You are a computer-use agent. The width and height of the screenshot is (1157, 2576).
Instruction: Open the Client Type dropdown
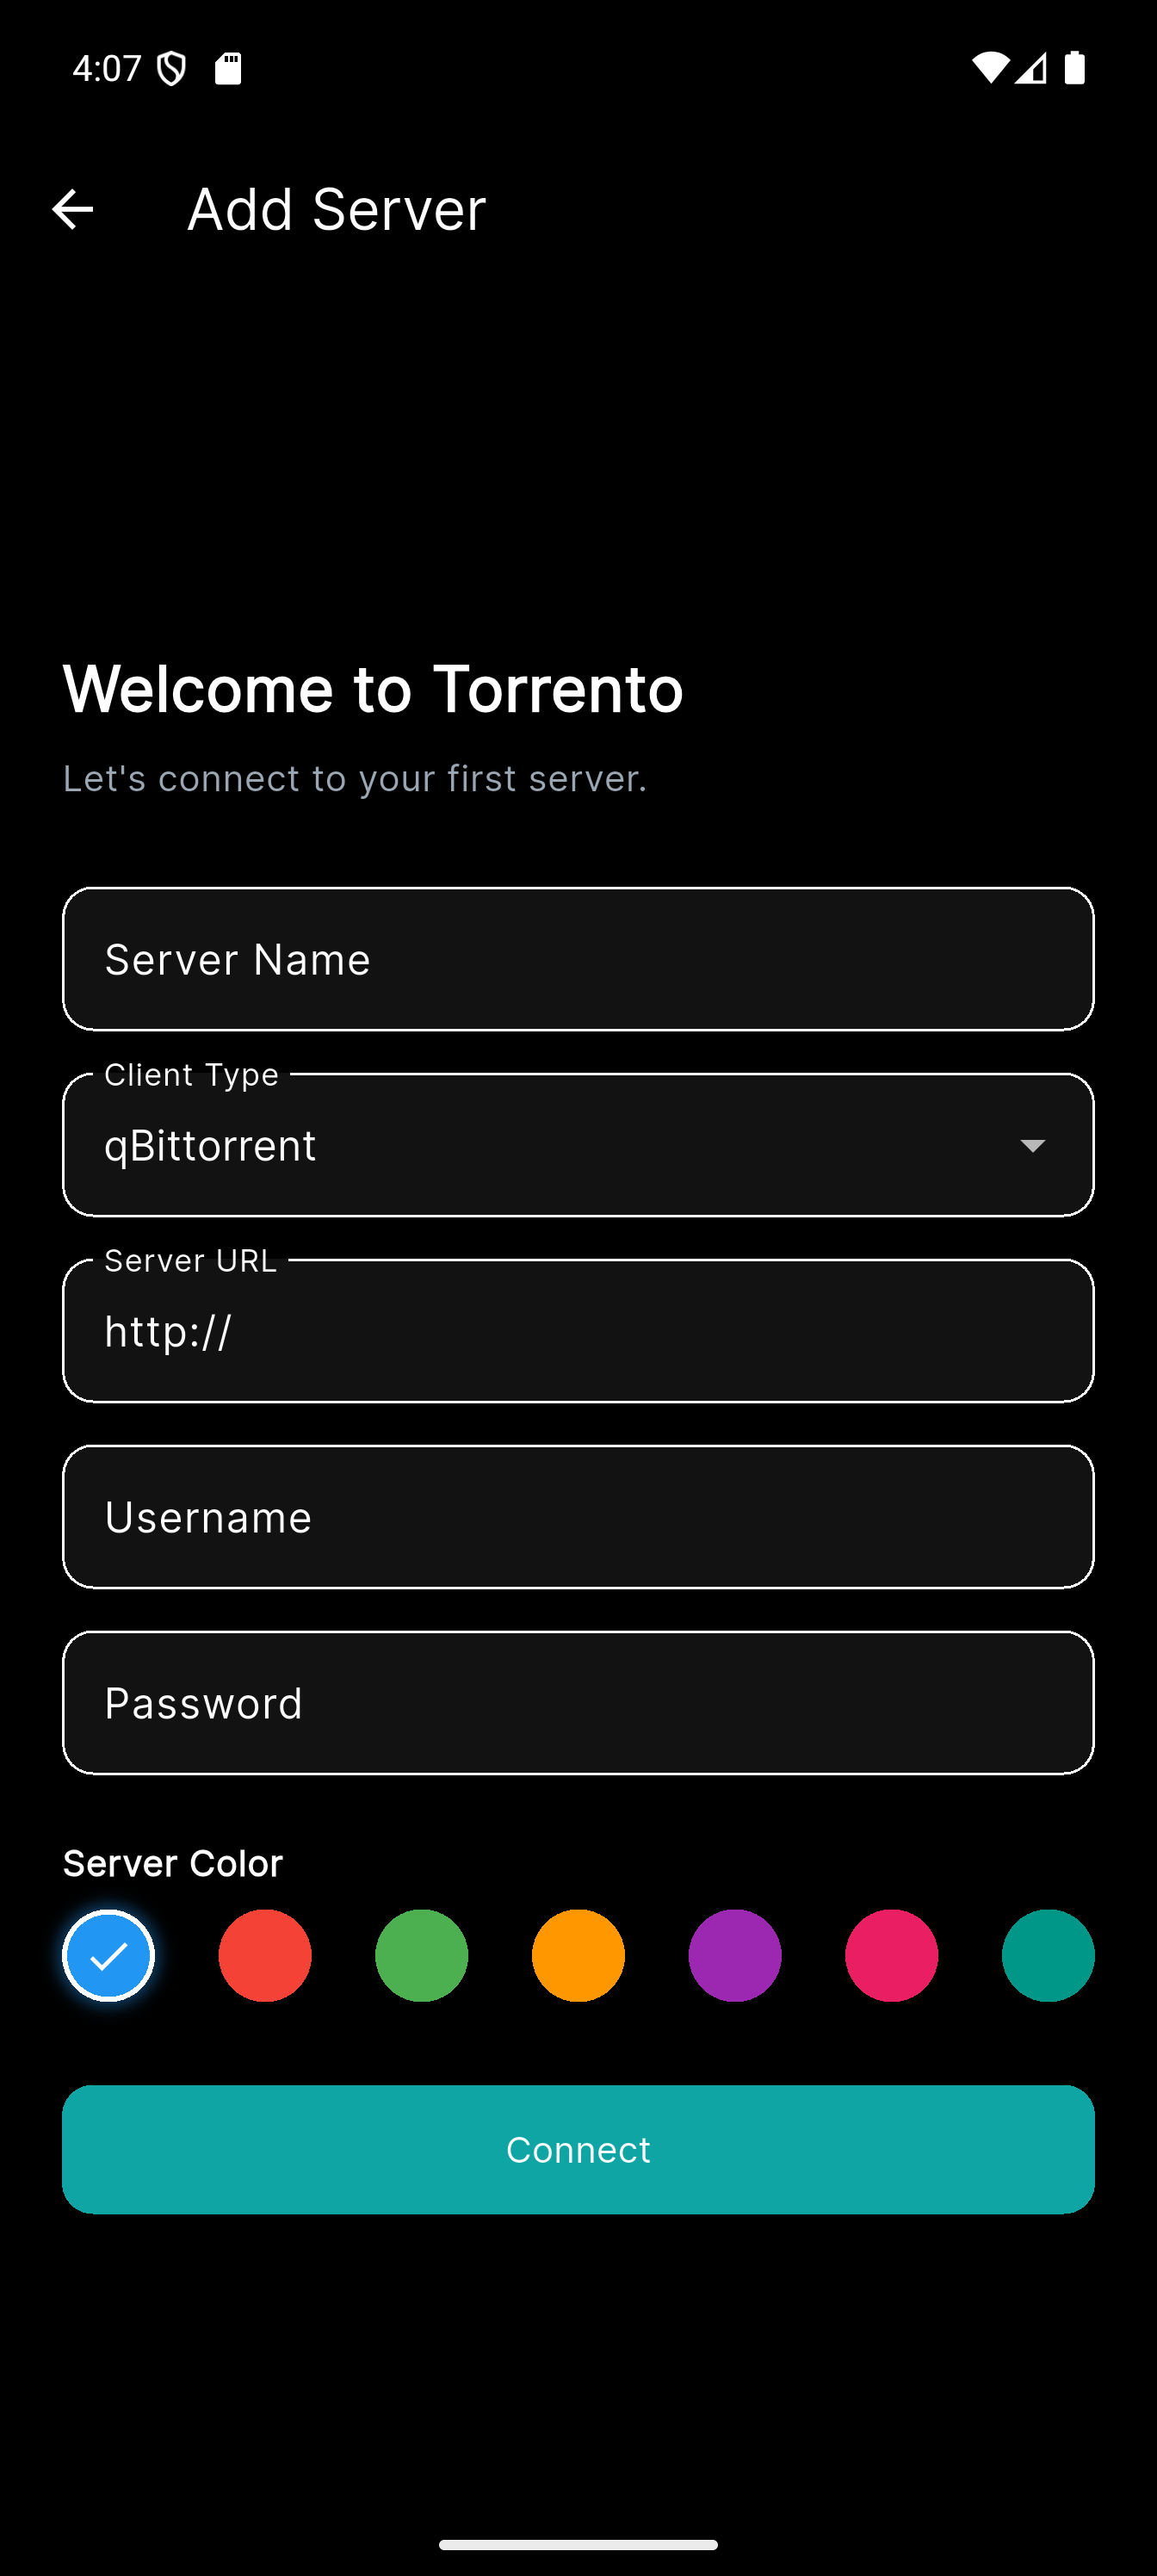coord(578,1144)
